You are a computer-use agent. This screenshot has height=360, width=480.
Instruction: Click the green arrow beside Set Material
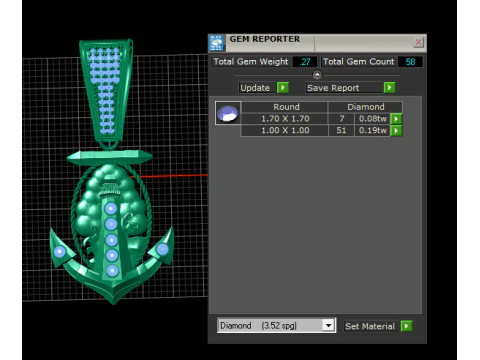(x=406, y=326)
